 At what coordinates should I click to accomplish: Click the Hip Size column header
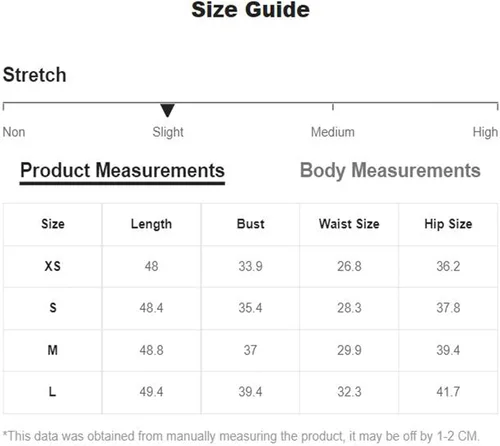[x=448, y=224]
